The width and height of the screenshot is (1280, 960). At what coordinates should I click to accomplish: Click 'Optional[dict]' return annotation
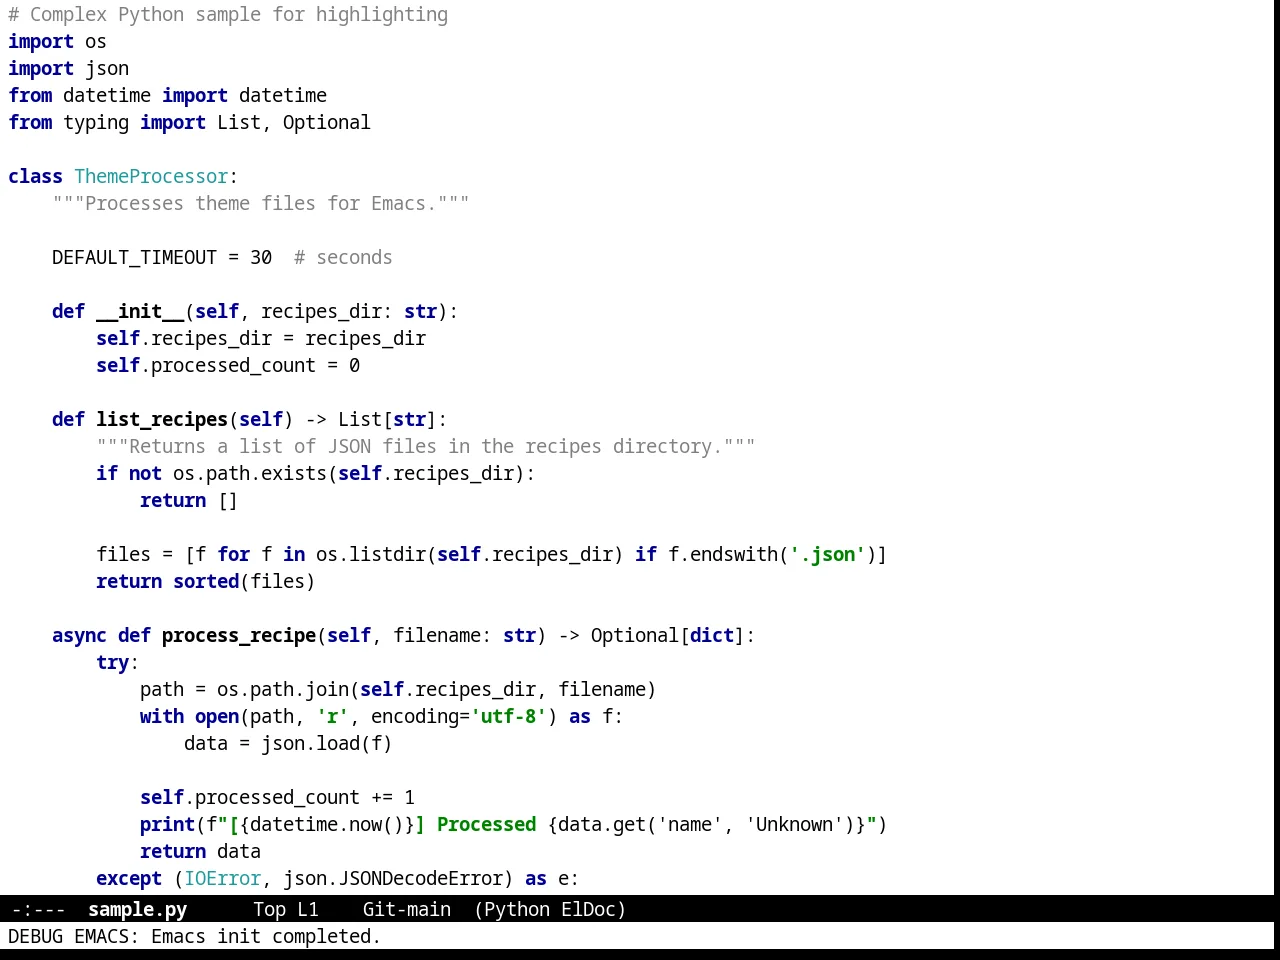tap(667, 635)
